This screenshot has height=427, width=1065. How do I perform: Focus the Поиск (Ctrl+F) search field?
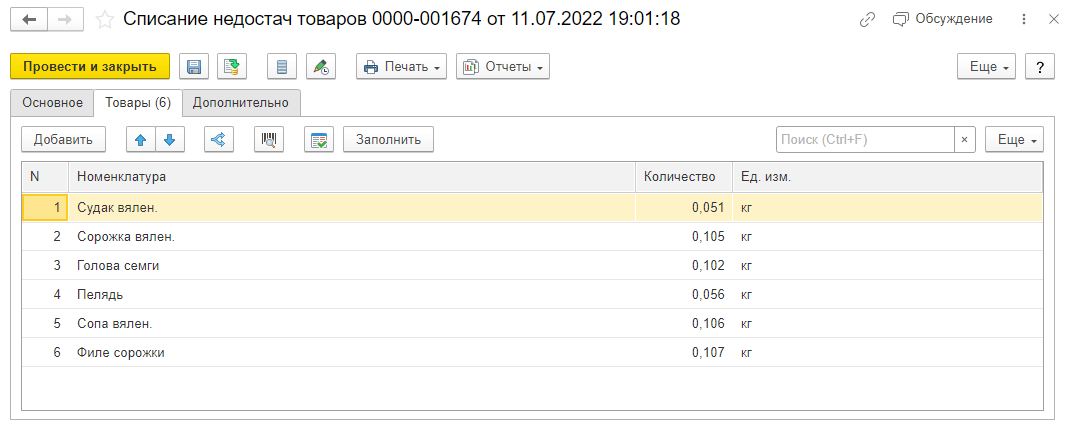coord(864,140)
